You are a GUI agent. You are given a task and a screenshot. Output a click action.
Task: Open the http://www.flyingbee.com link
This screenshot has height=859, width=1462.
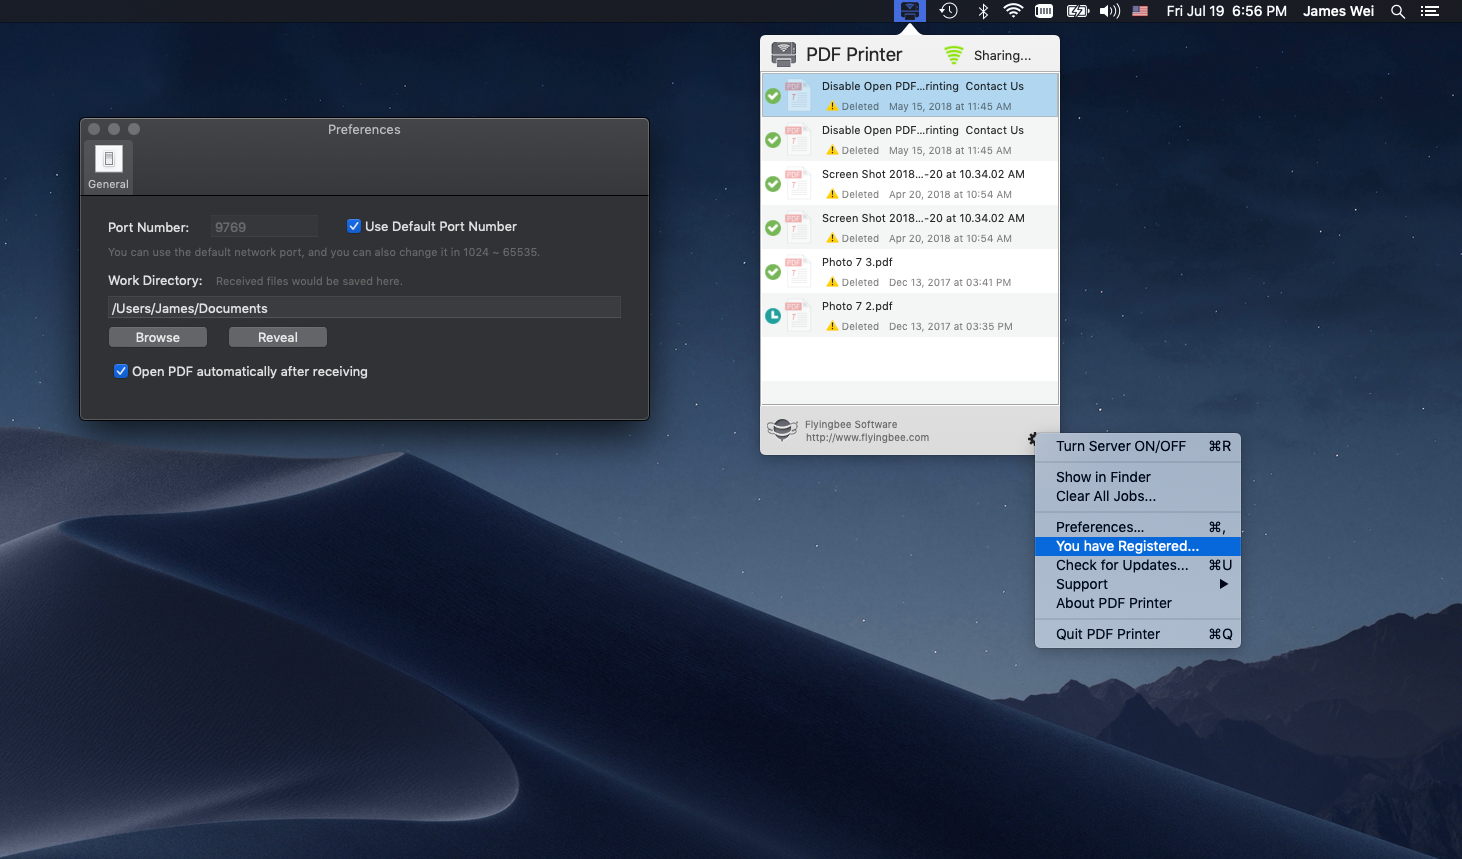tap(867, 437)
